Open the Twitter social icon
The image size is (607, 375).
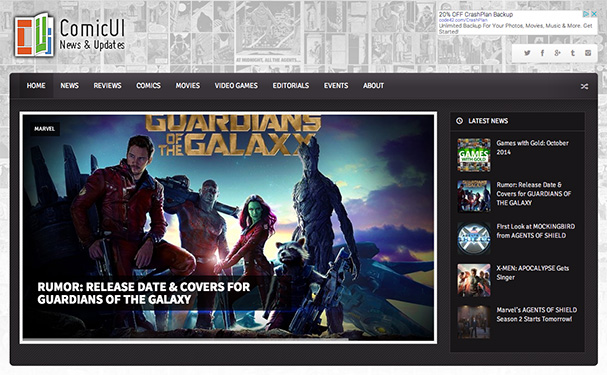coord(527,53)
